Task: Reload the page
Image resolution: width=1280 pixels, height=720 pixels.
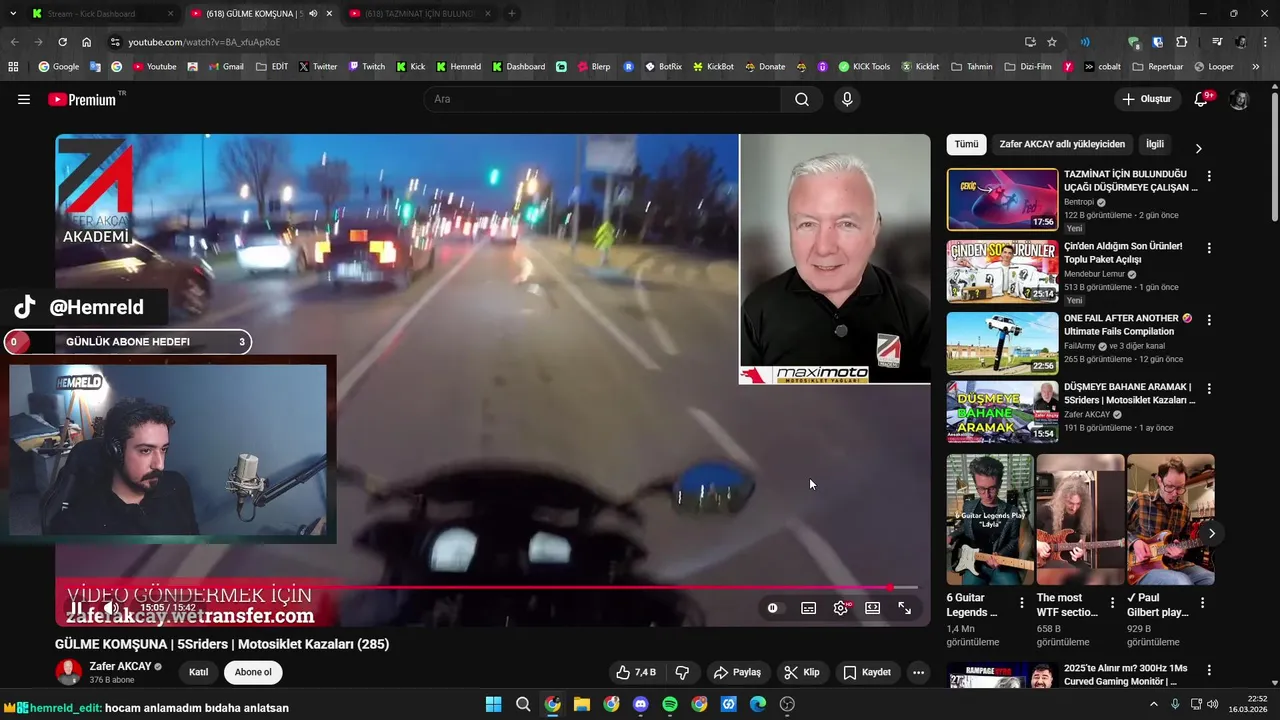Action: [62, 42]
